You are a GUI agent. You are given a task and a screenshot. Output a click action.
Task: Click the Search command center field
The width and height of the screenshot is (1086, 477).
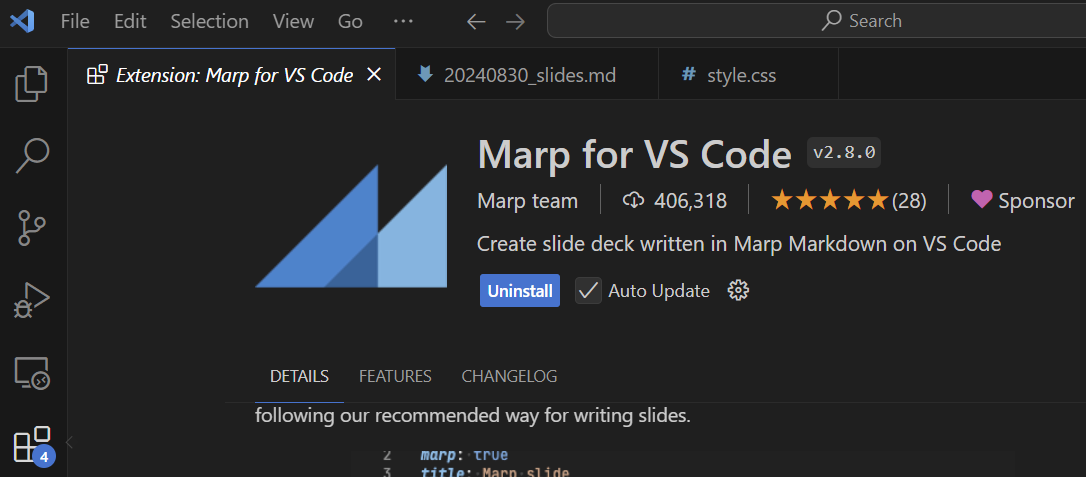(x=817, y=21)
